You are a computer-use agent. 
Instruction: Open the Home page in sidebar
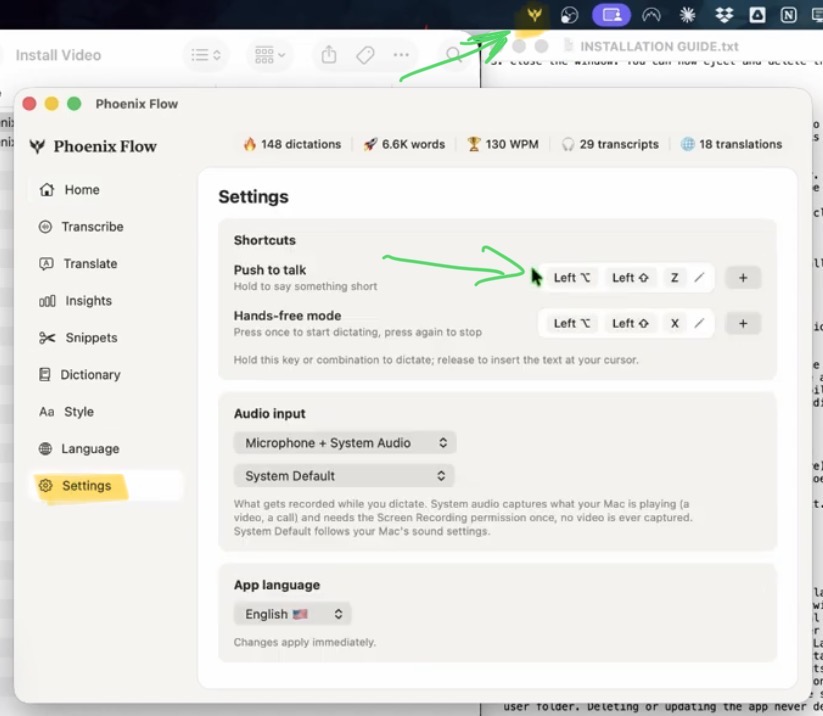click(x=105, y=189)
